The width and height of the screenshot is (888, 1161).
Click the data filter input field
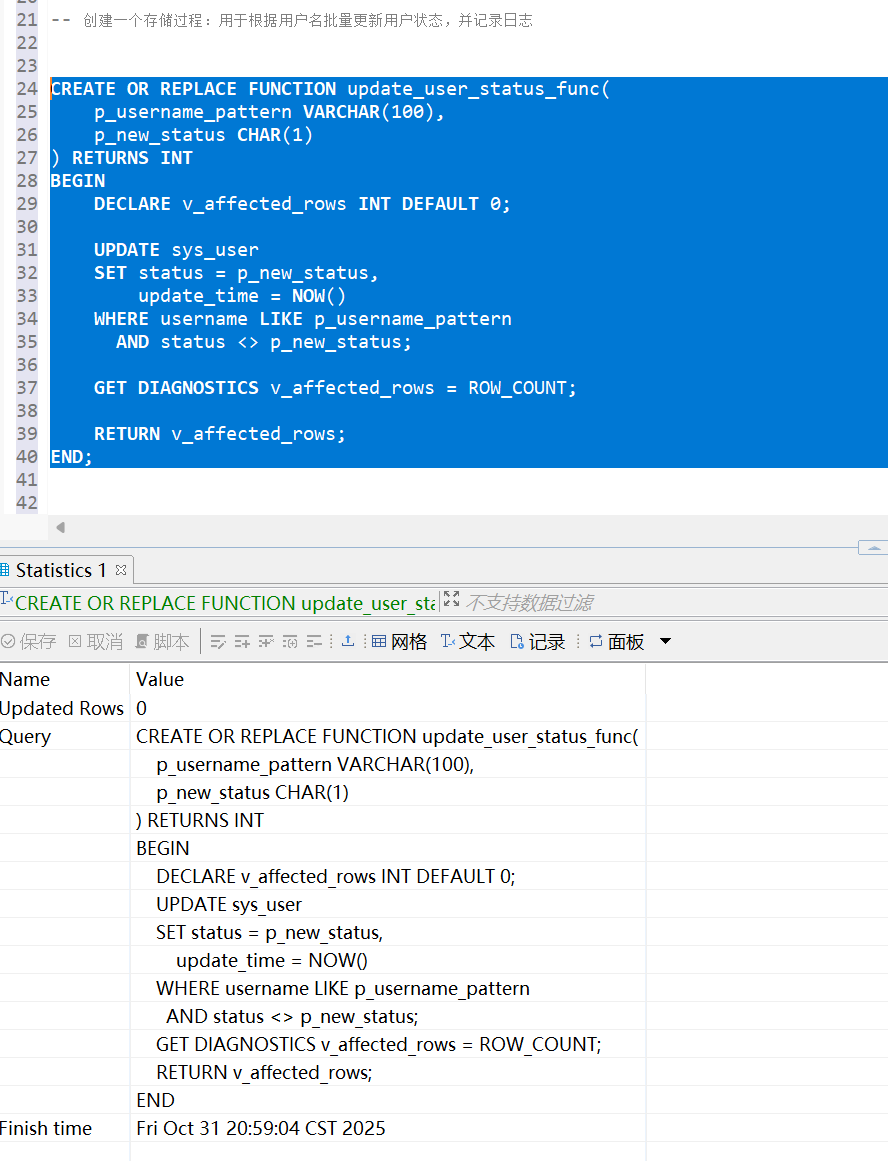(x=660, y=602)
